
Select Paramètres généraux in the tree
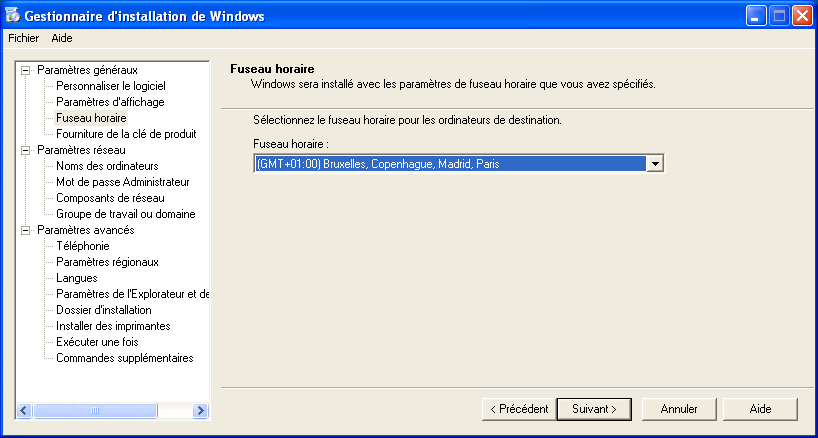coord(88,70)
